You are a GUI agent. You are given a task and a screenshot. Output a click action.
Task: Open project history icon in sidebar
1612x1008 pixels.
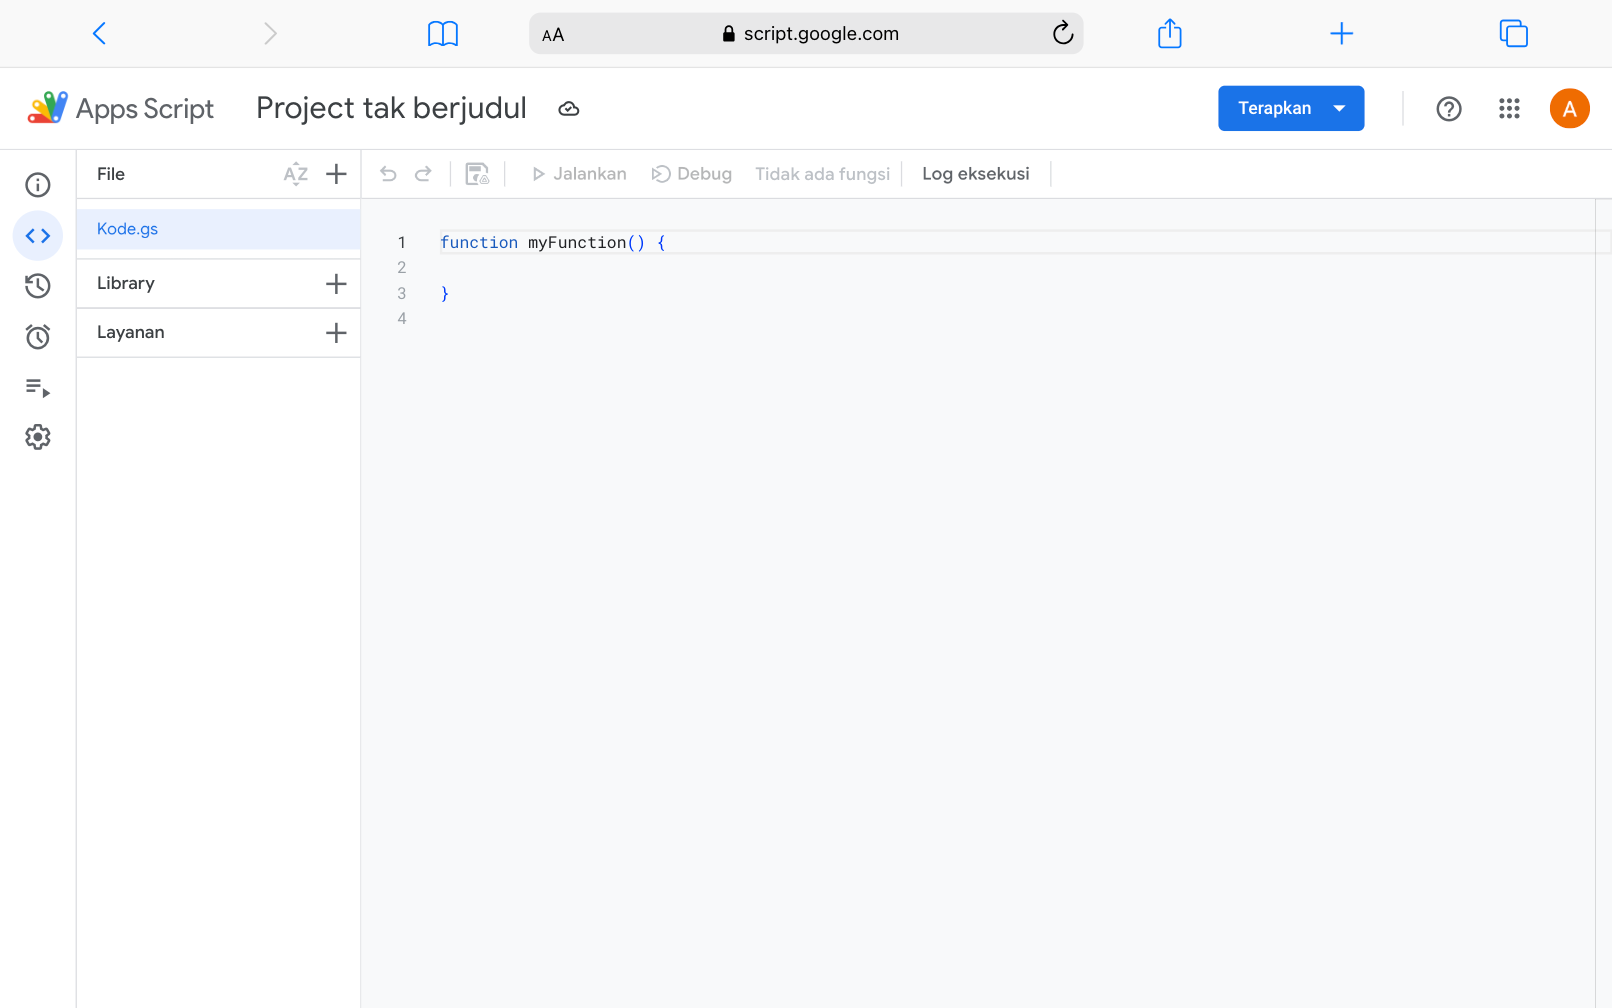[38, 286]
